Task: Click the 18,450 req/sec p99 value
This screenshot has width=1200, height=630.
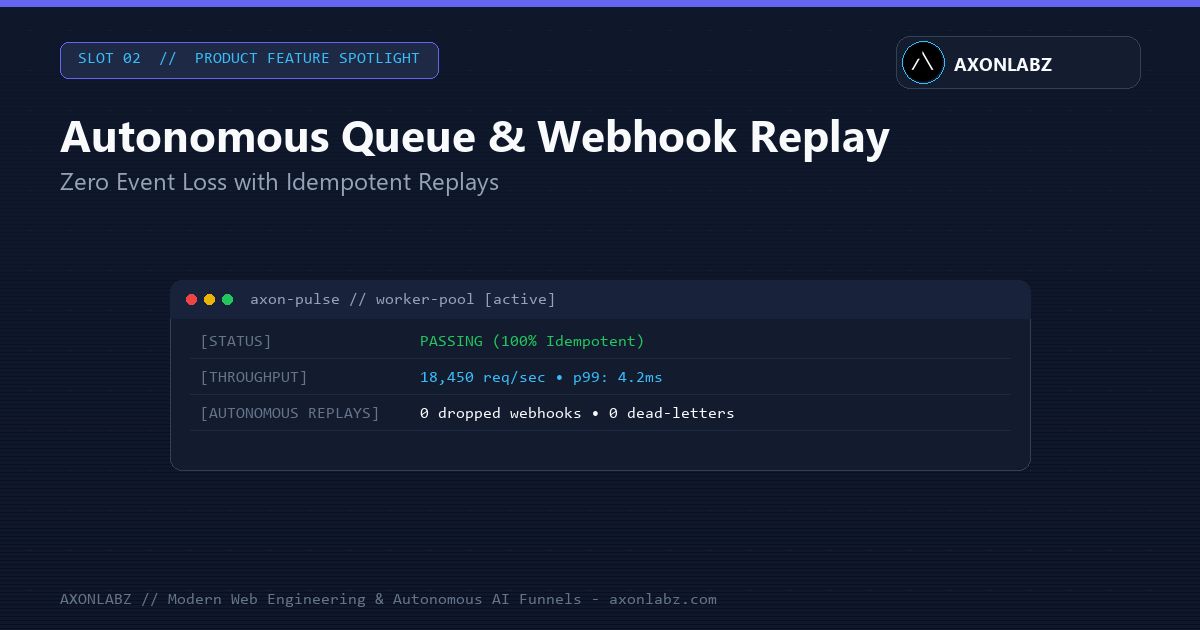Action: click(541, 377)
